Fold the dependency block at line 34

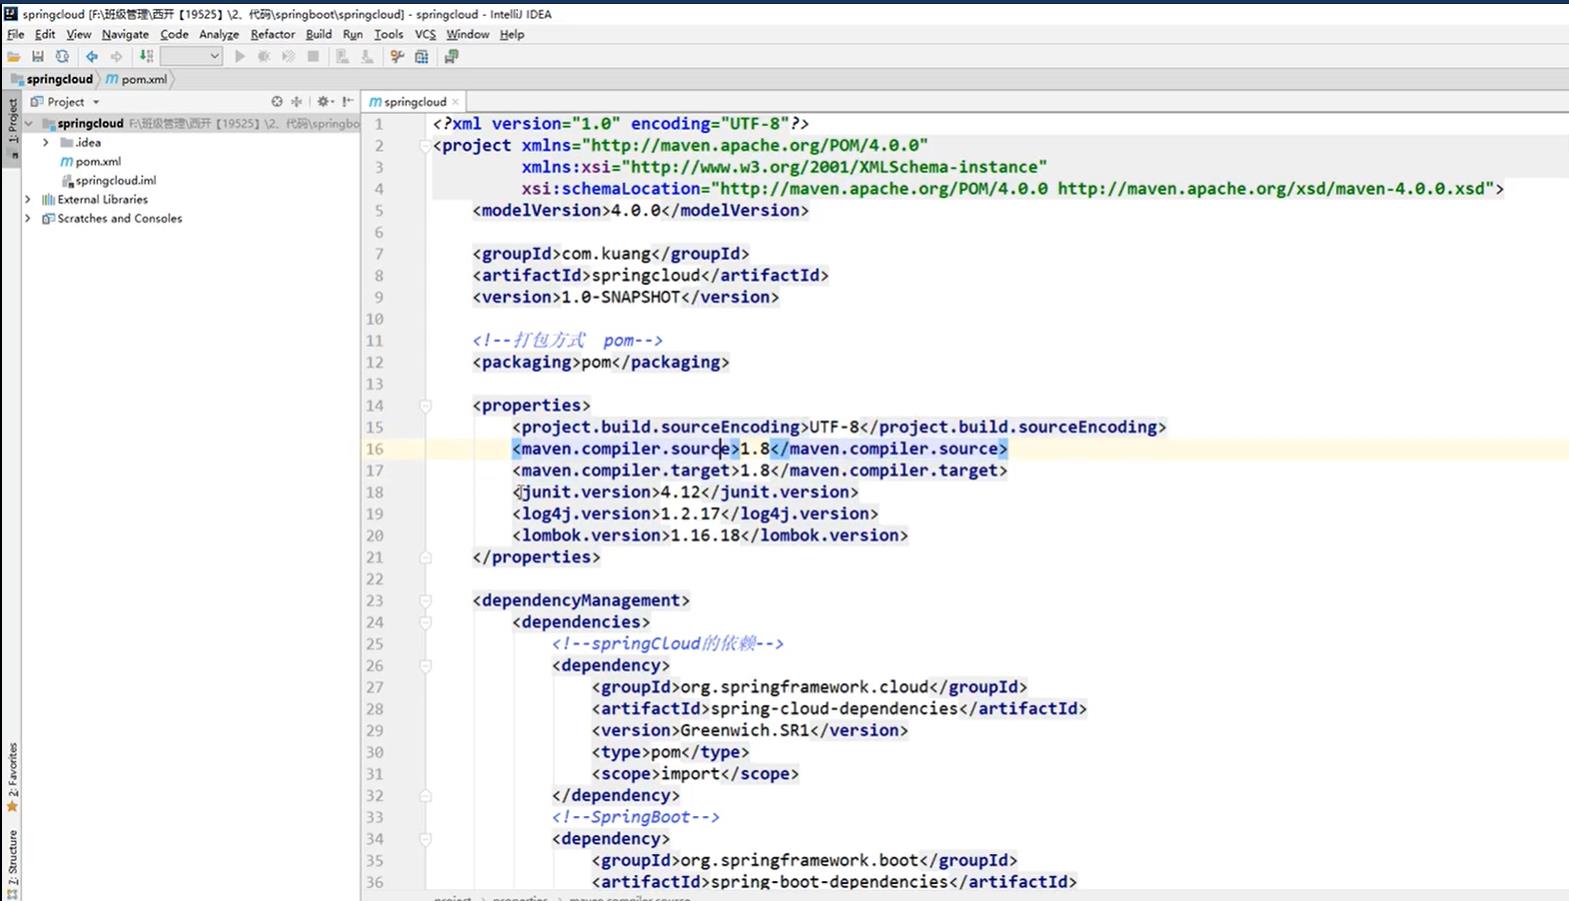(425, 839)
